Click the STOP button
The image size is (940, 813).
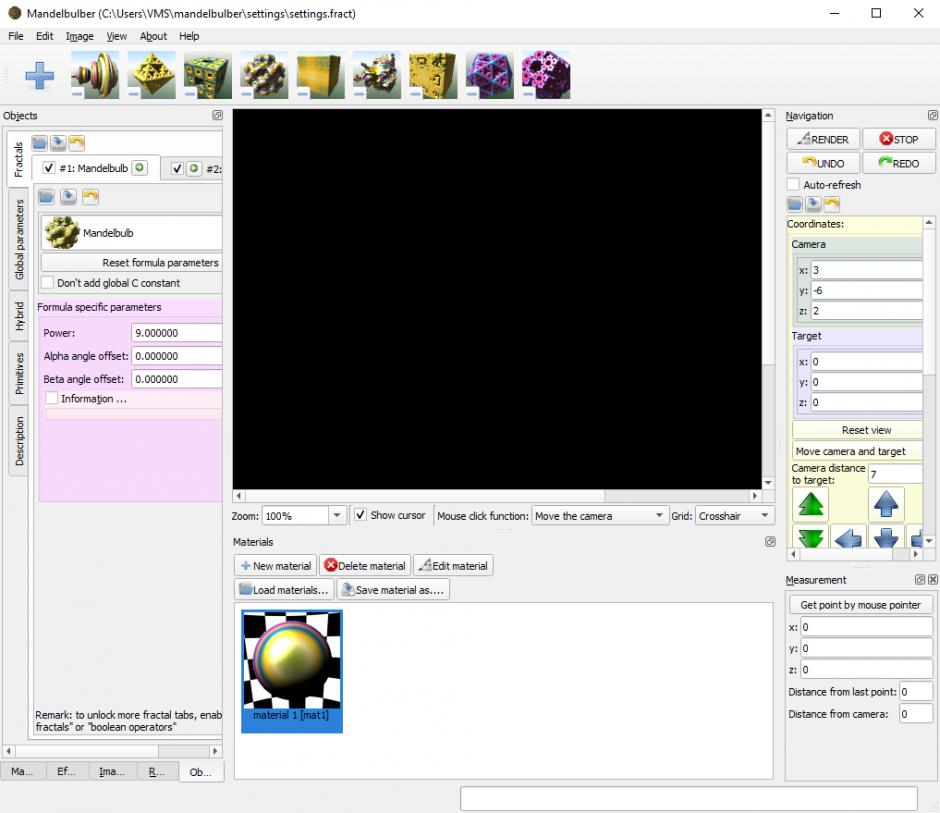tap(899, 139)
